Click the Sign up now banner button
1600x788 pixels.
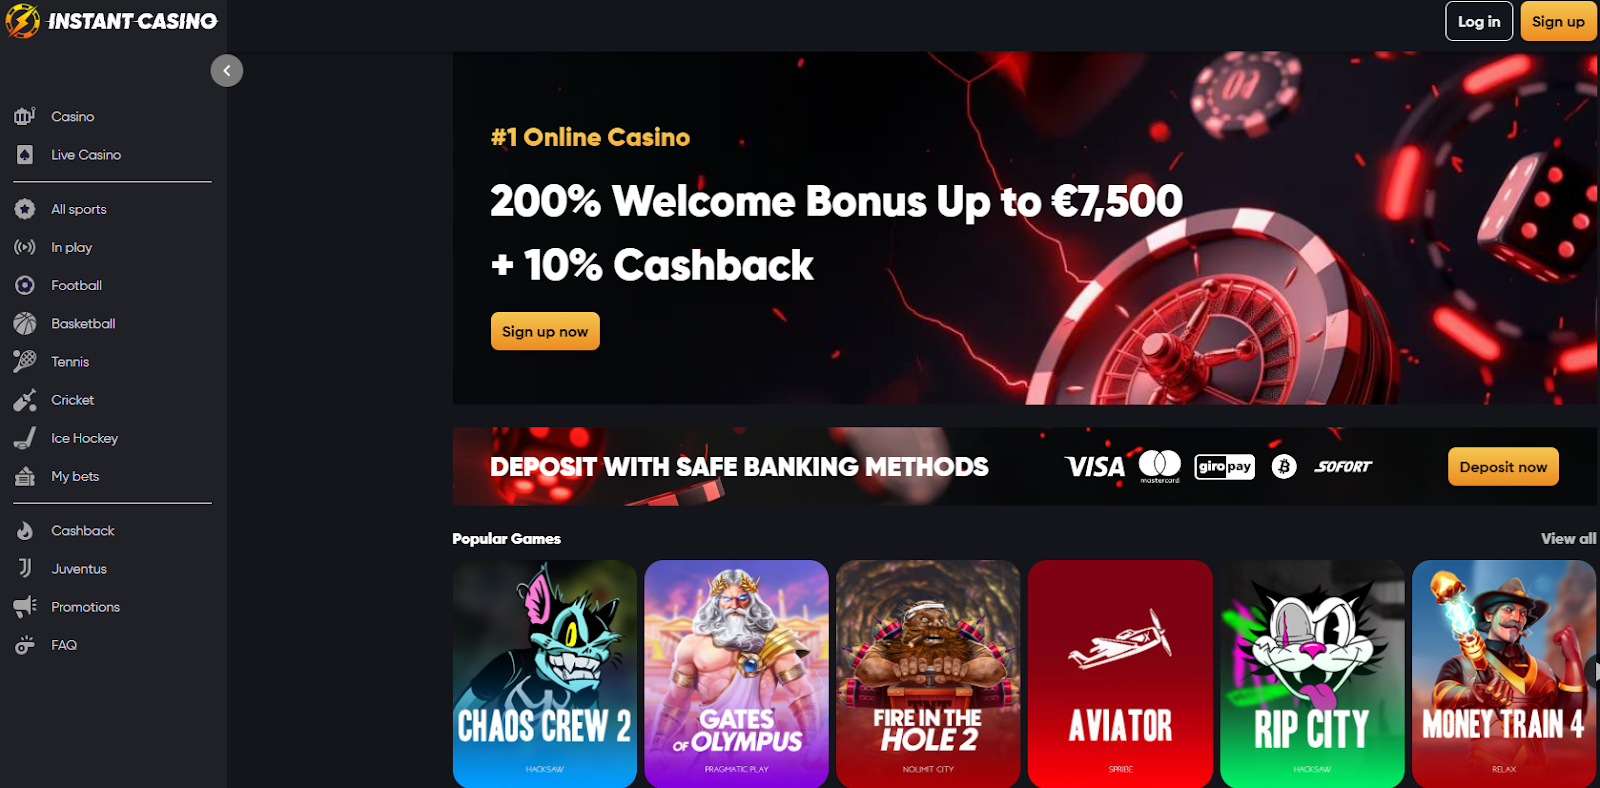coord(545,331)
